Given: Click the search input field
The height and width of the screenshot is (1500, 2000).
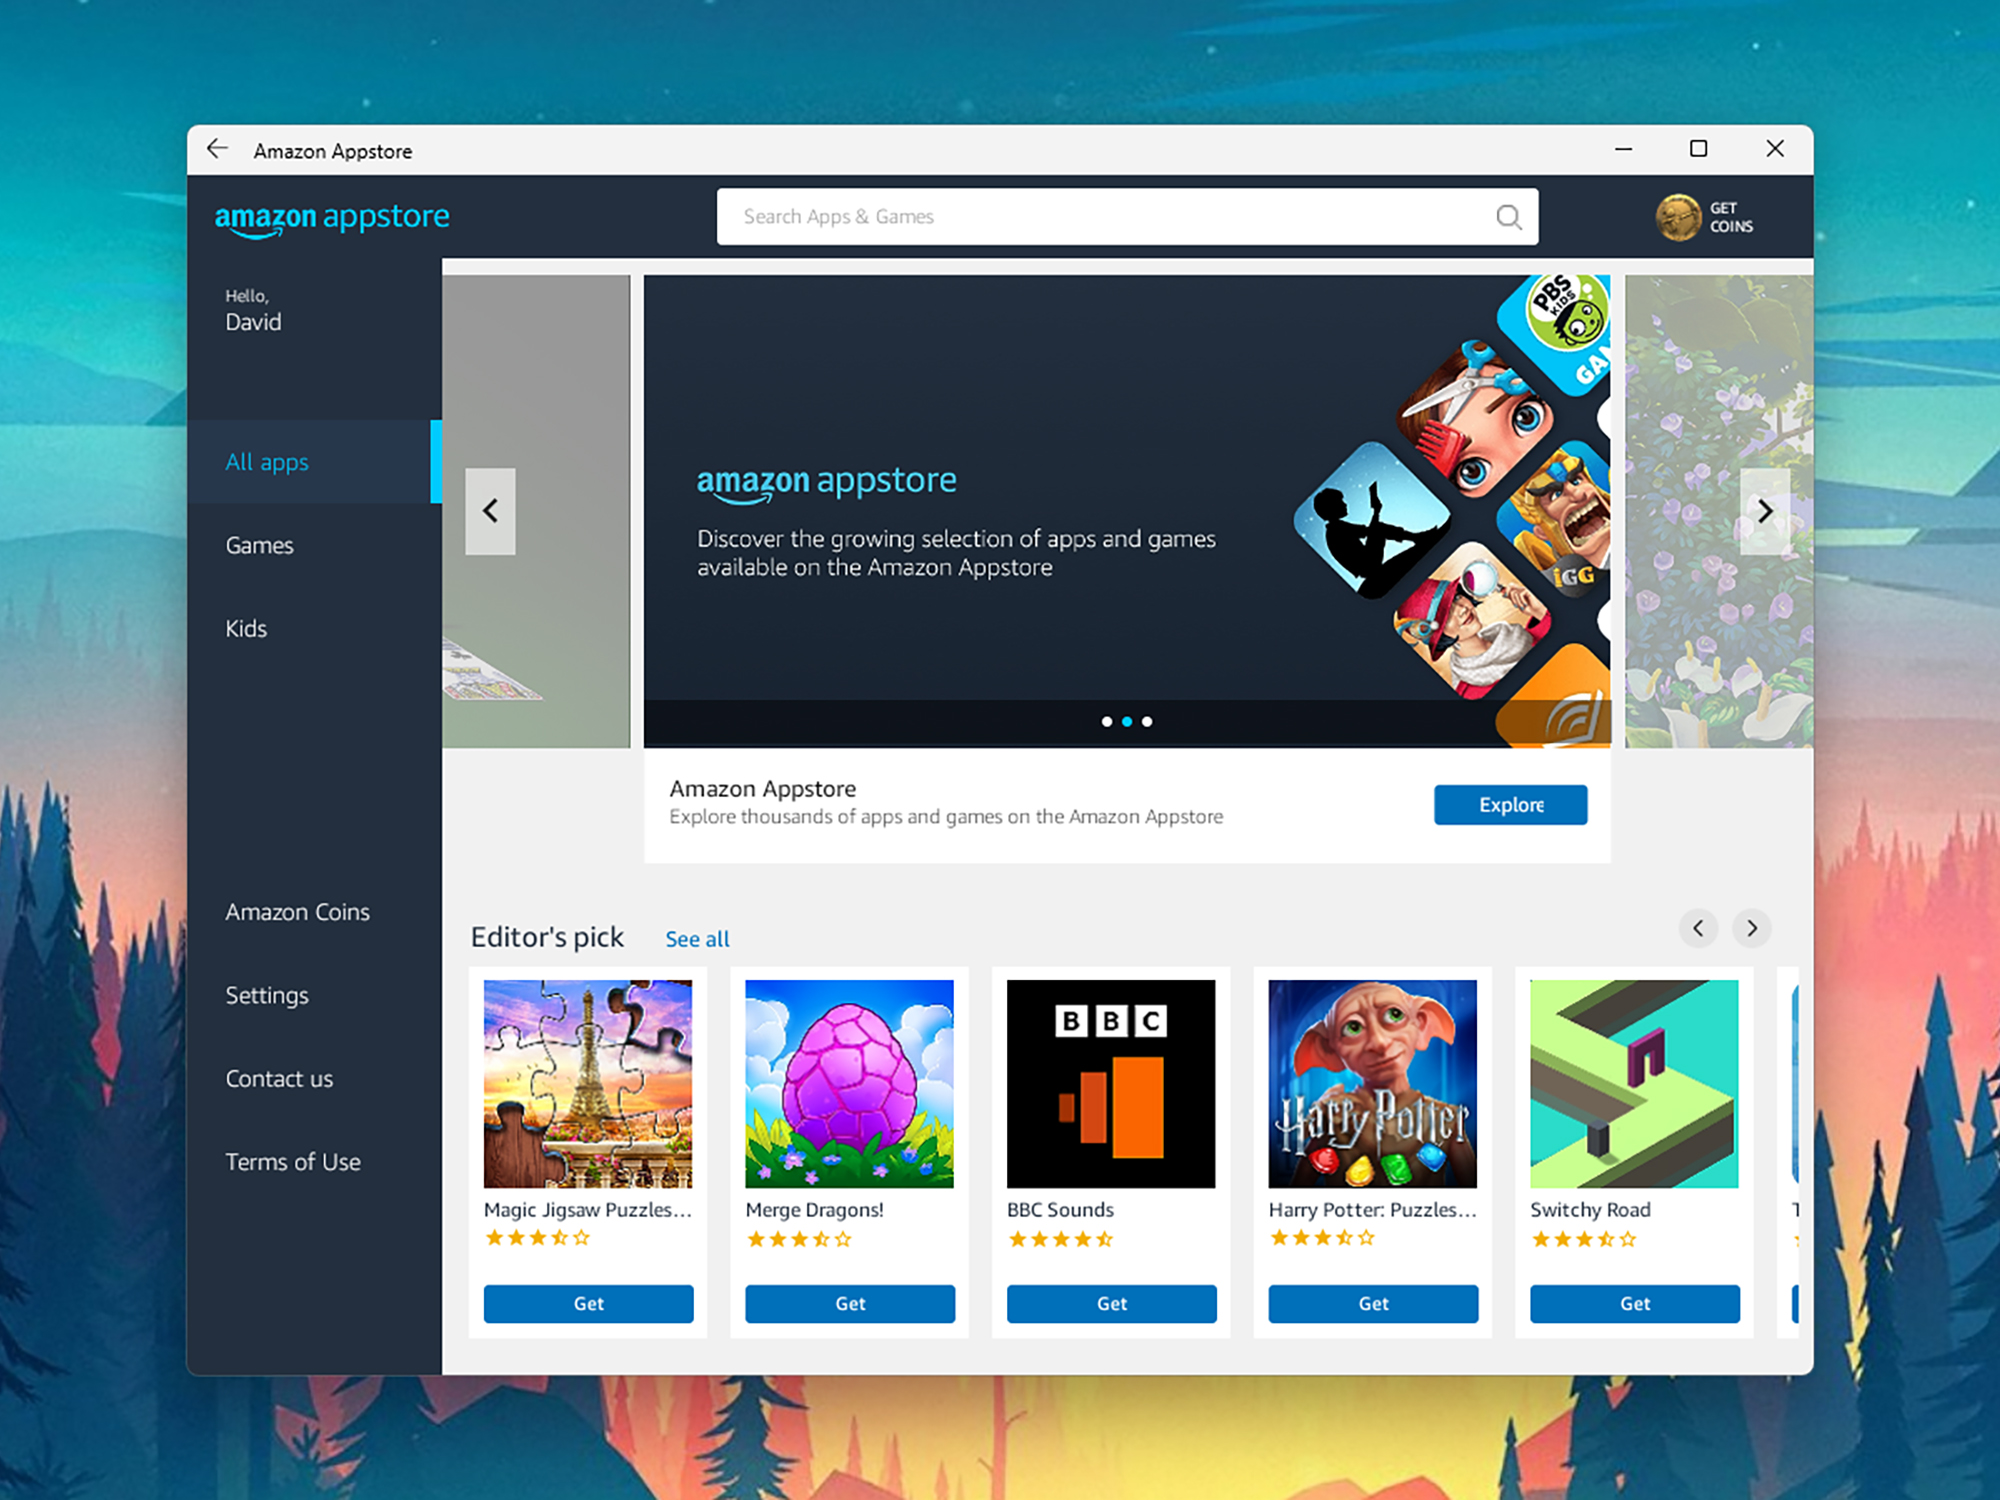Looking at the screenshot, I should click(x=1124, y=217).
